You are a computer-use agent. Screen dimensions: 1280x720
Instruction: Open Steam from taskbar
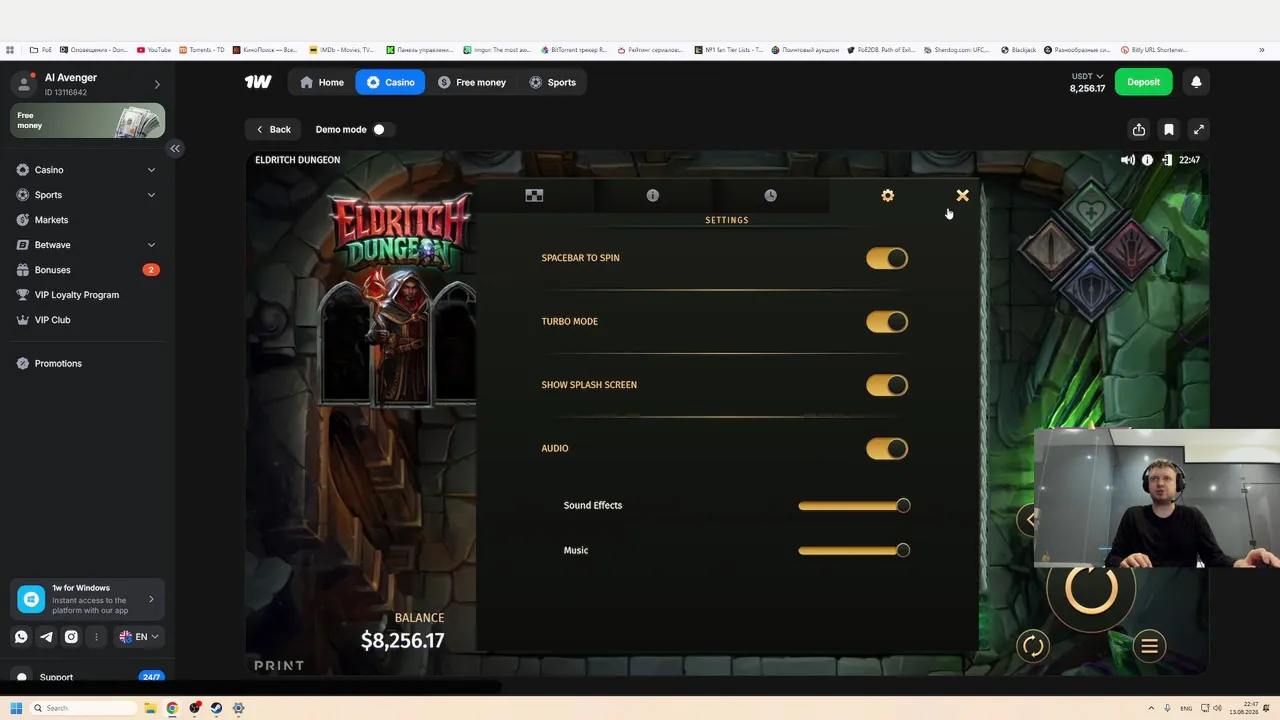tap(216, 708)
